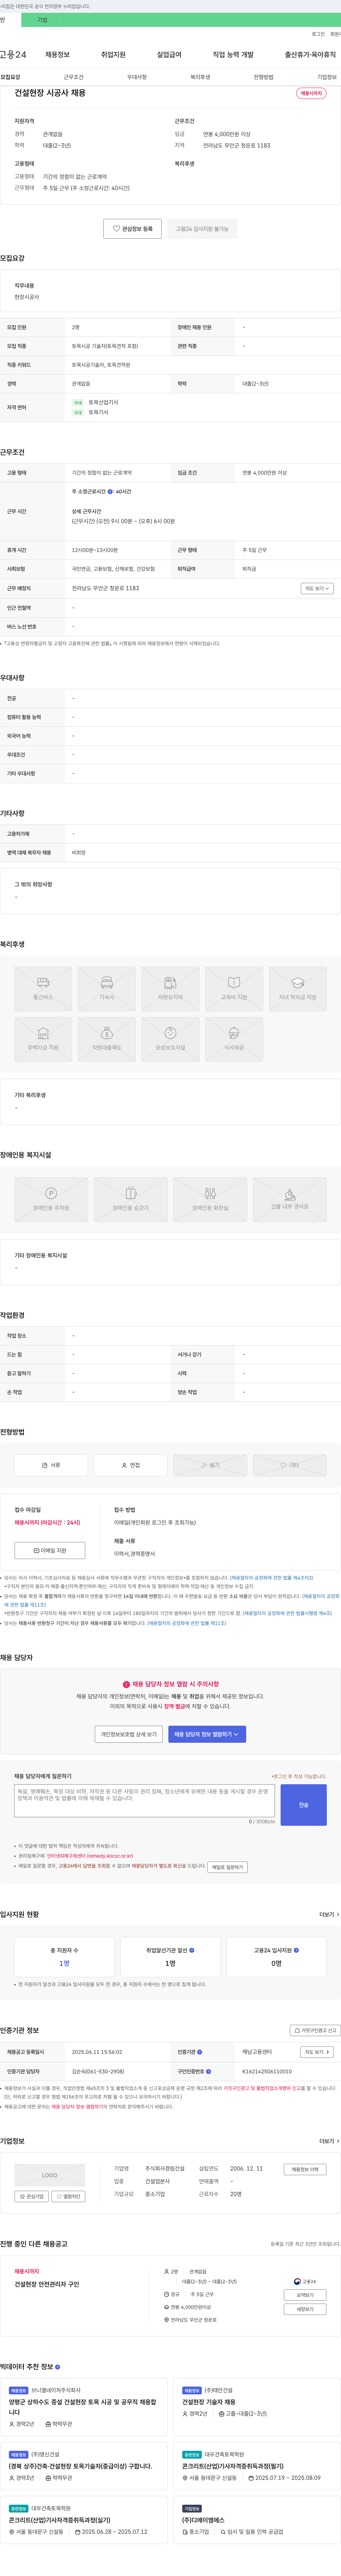Click the 직원대출제도 icon

(x=107, y=1039)
